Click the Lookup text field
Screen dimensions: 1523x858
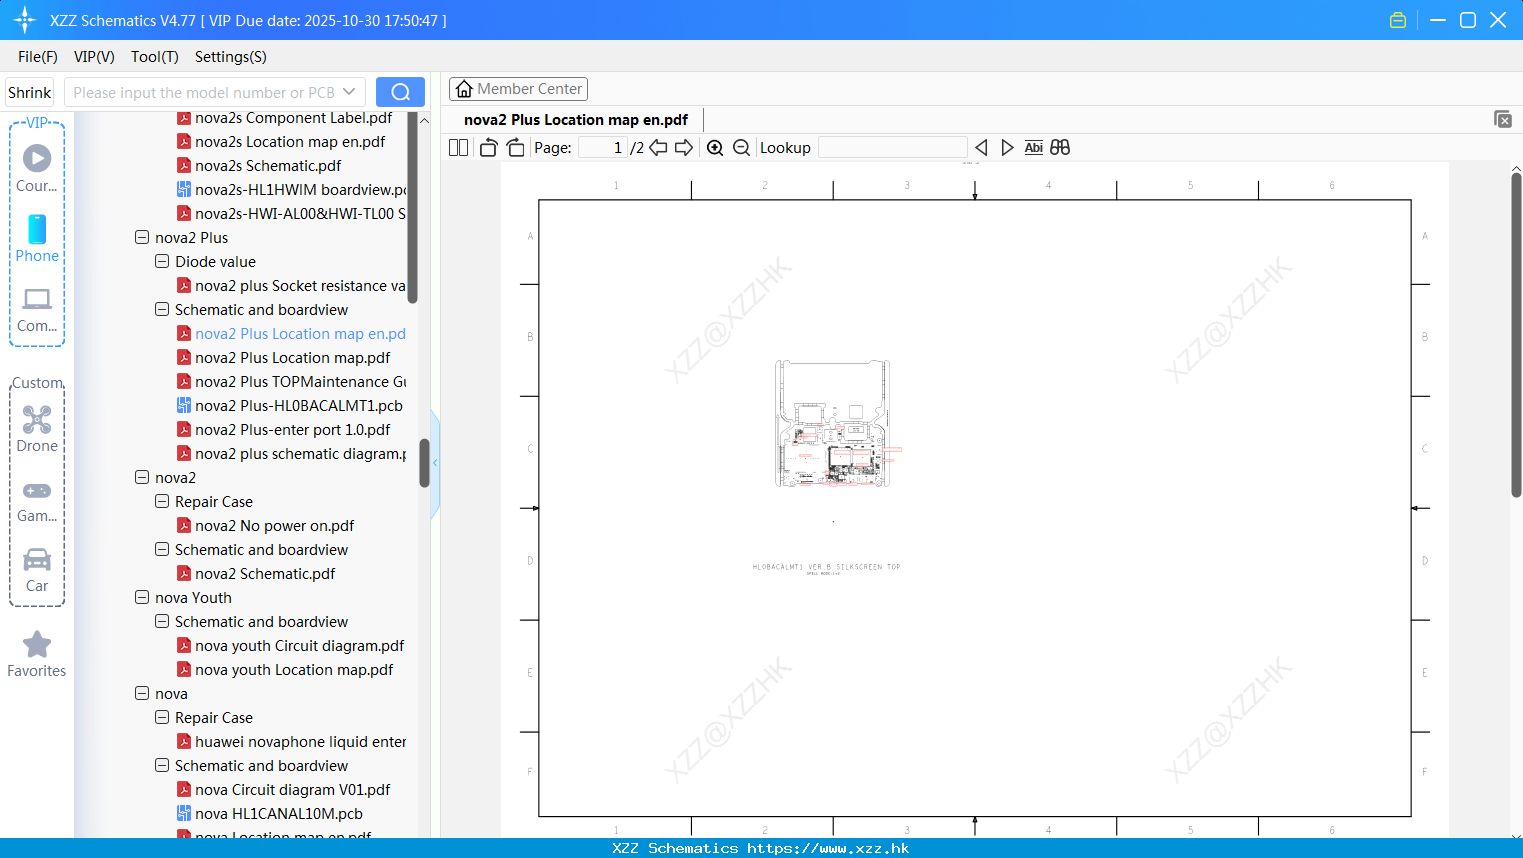892,147
